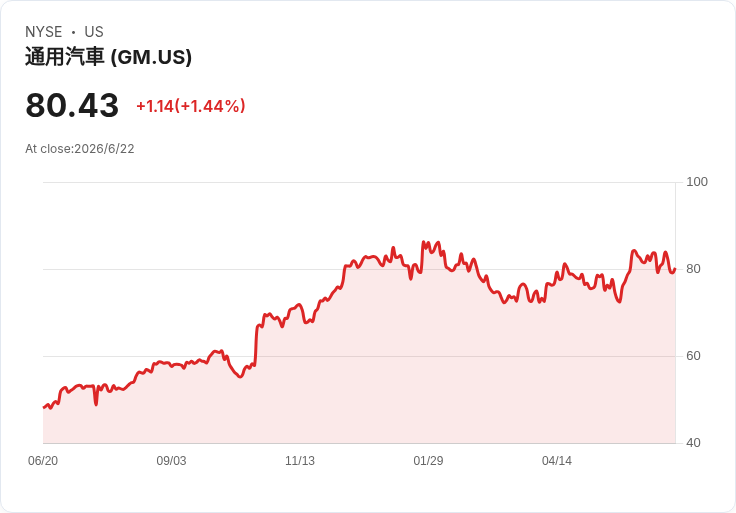This screenshot has width=736, height=513.
Task: Click the chart line's final endpoint
Action: 675,269
